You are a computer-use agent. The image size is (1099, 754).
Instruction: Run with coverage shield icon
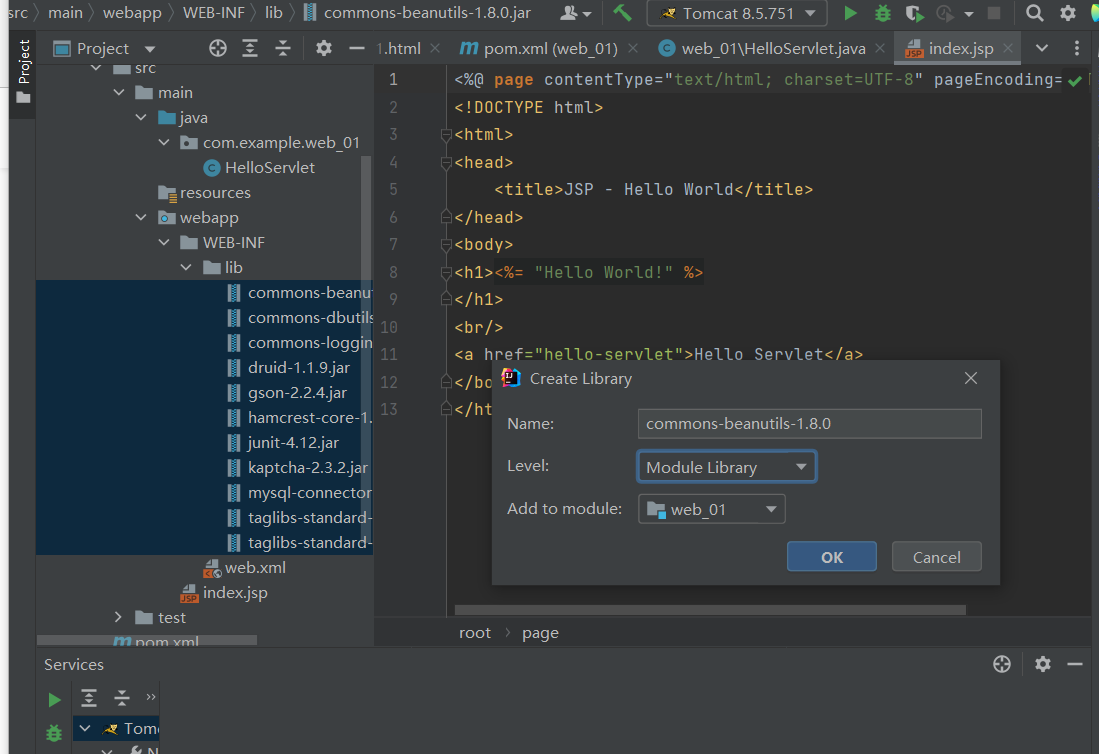[913, 13]
